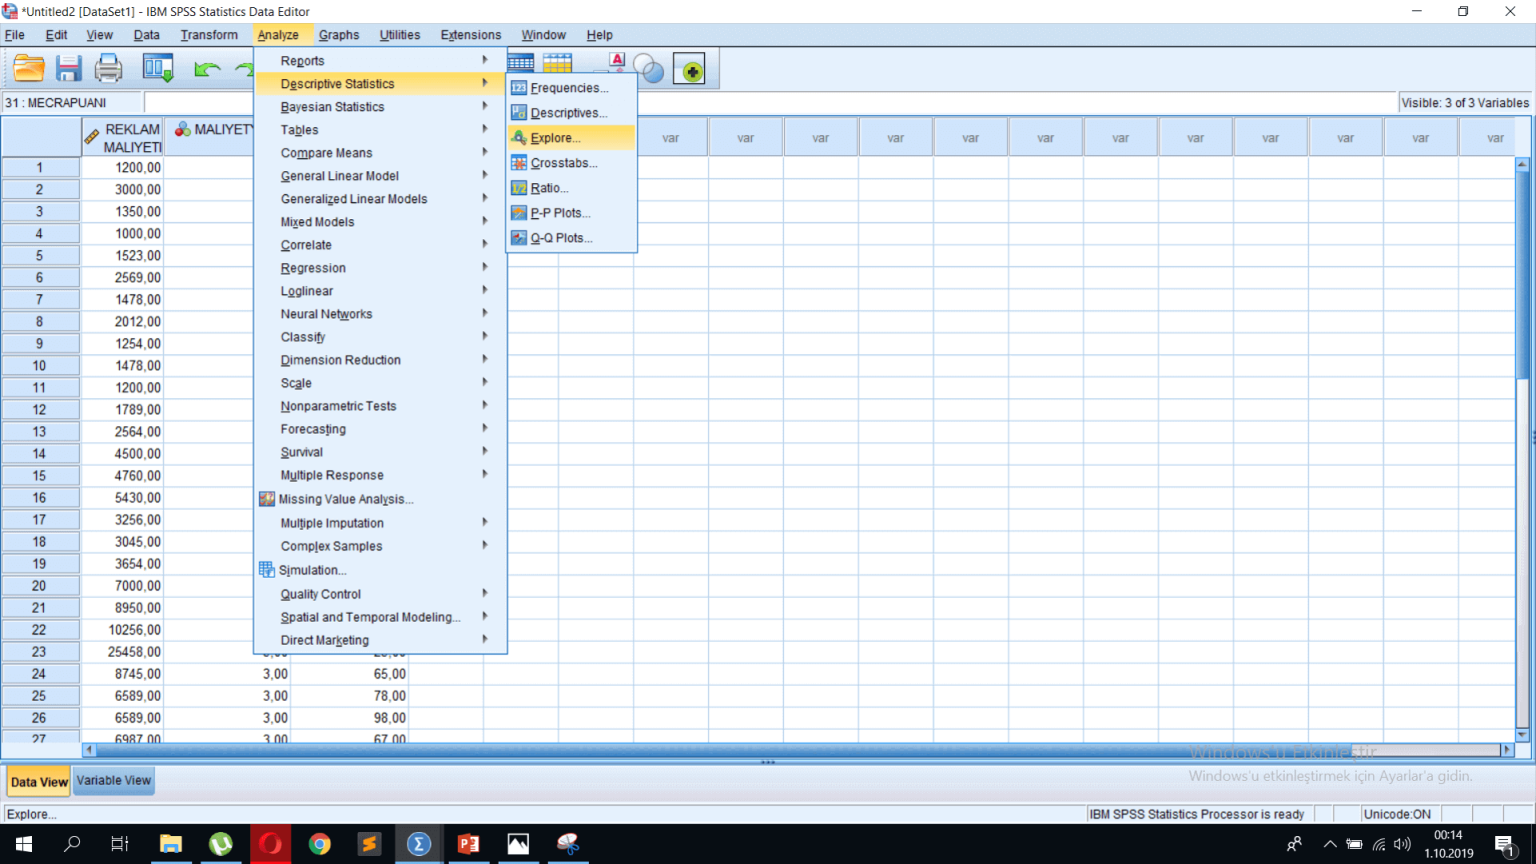Select Explore... in Descriptive Statistics submenu
The image size is (1536, 864).
pyautogui.click(x=555, y=138)
